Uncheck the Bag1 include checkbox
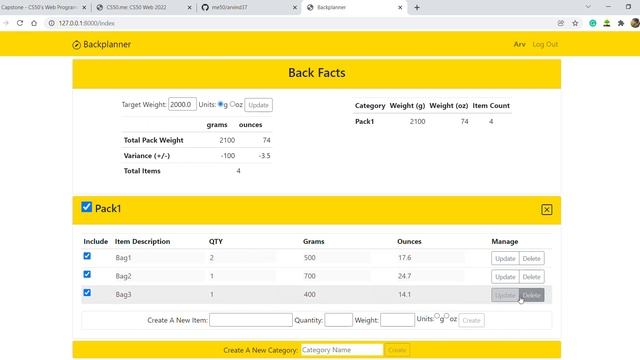The width and height of the screenshot is (640, 360). coord(87,256)
